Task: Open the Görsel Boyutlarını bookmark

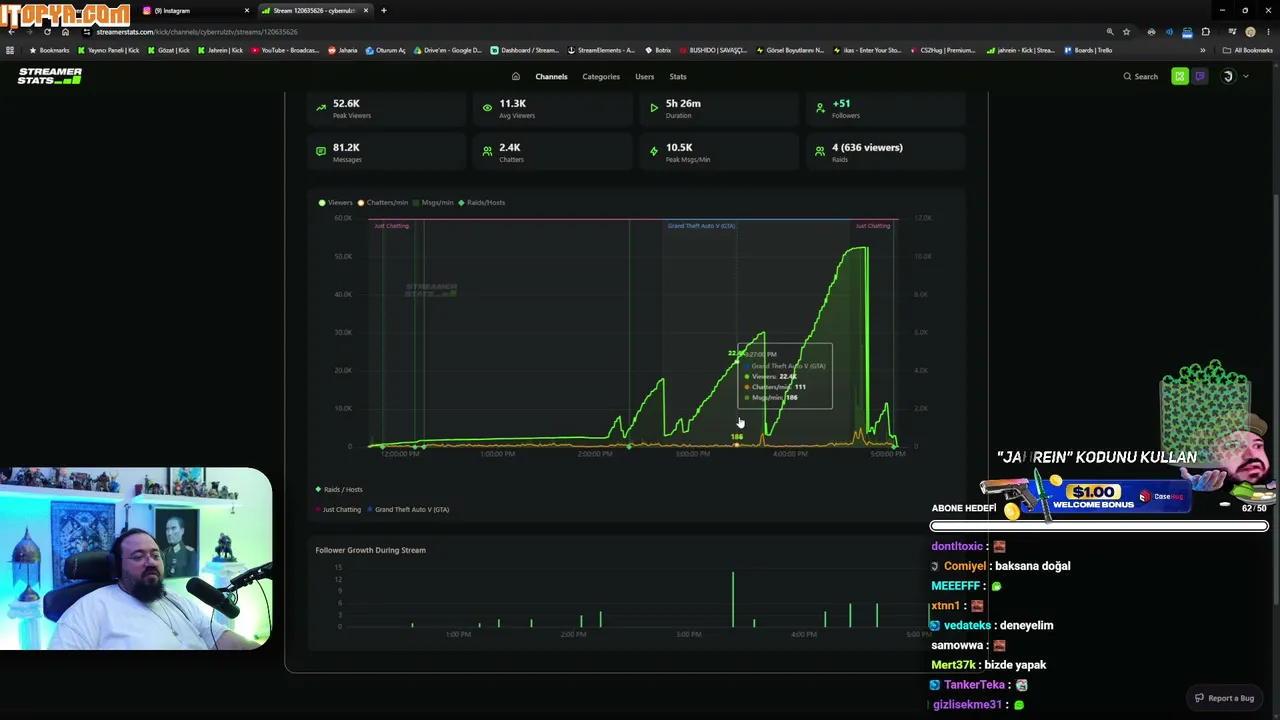Action: pos(790,50)
